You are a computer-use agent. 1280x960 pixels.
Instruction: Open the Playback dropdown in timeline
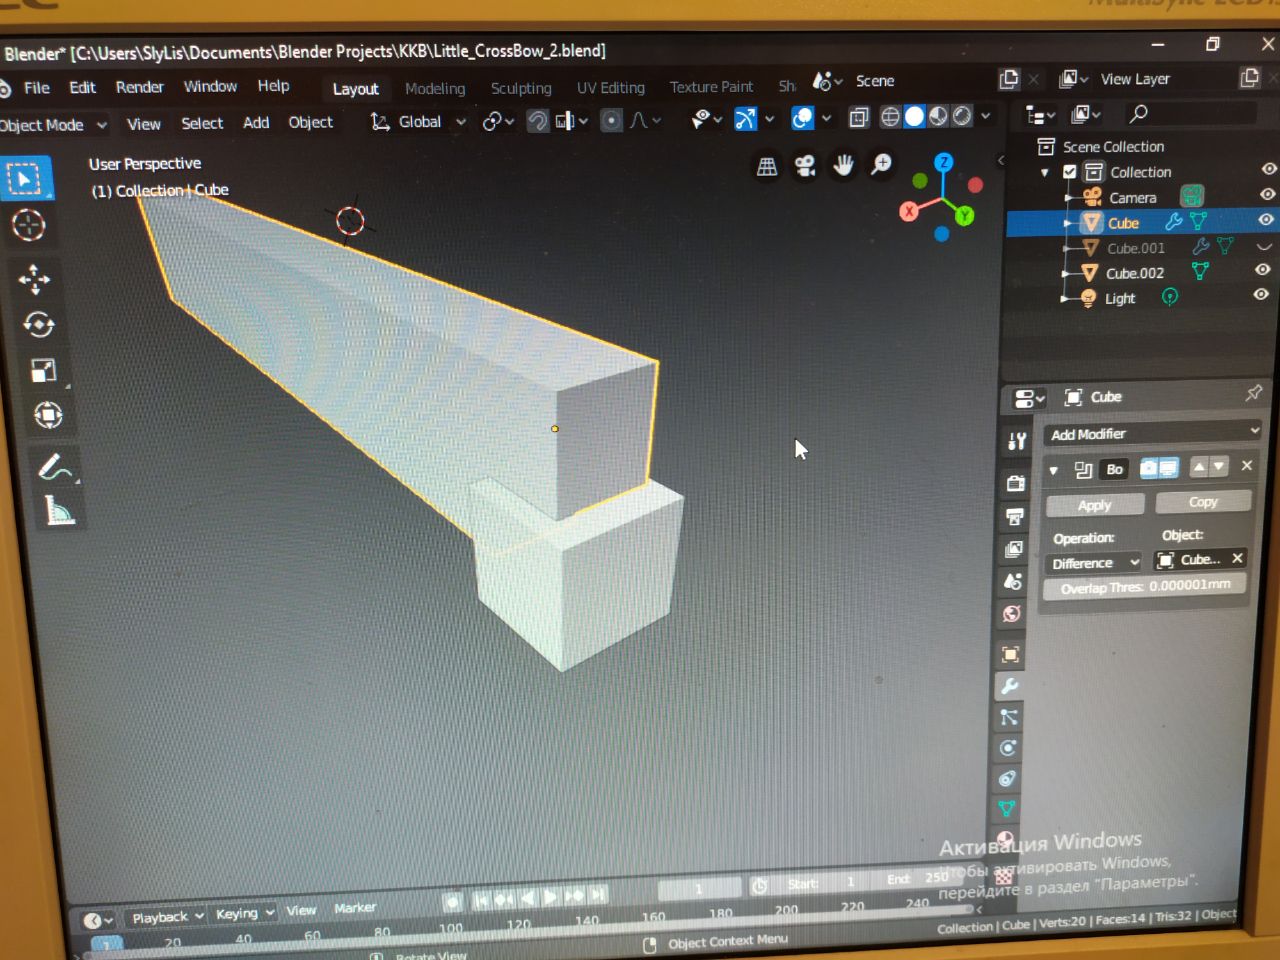tap(167, 916)
